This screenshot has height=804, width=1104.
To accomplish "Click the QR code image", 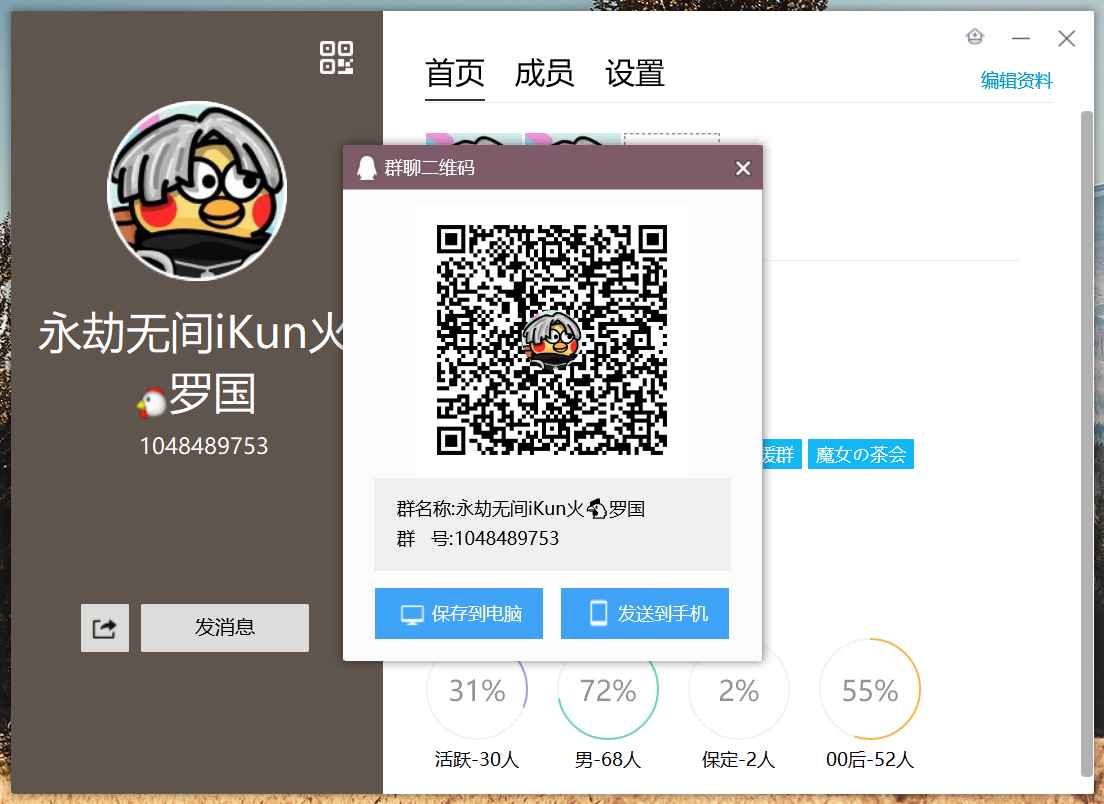I will (x=552, y=340).
